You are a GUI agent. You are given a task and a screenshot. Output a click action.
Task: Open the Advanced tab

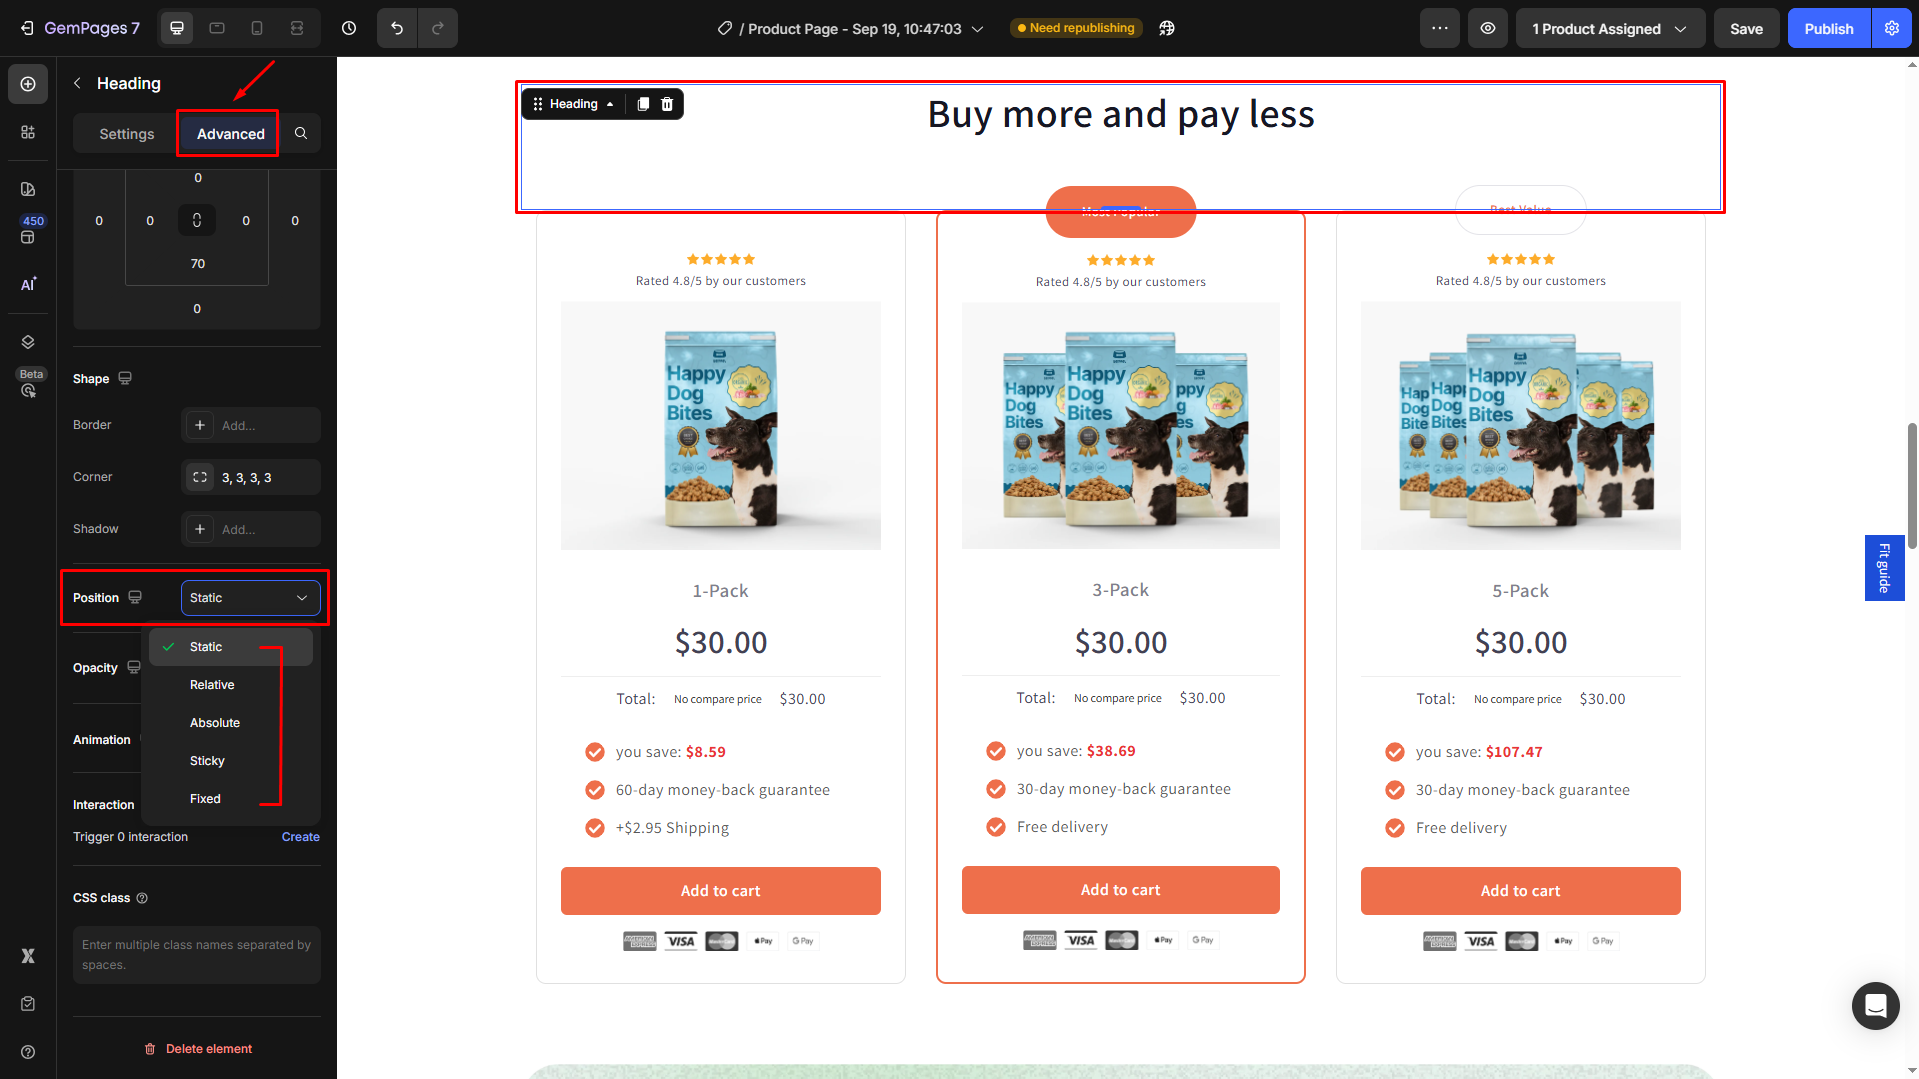click(x=231, y=134)
